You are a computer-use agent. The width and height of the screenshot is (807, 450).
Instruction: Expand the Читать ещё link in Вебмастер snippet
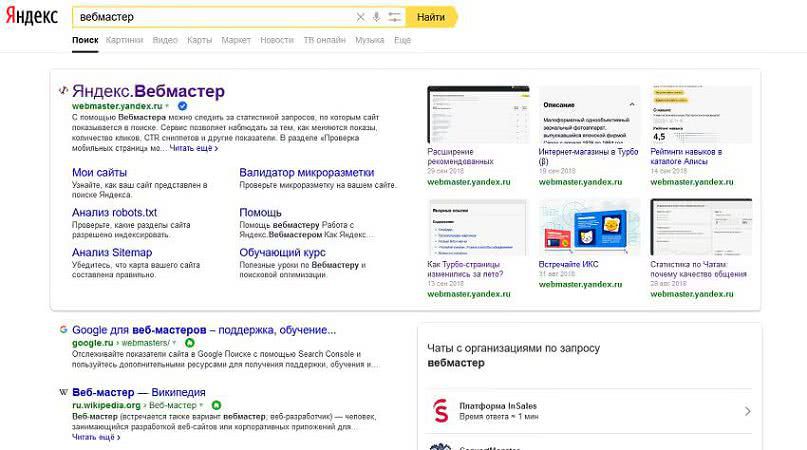(x=194, y=148)
